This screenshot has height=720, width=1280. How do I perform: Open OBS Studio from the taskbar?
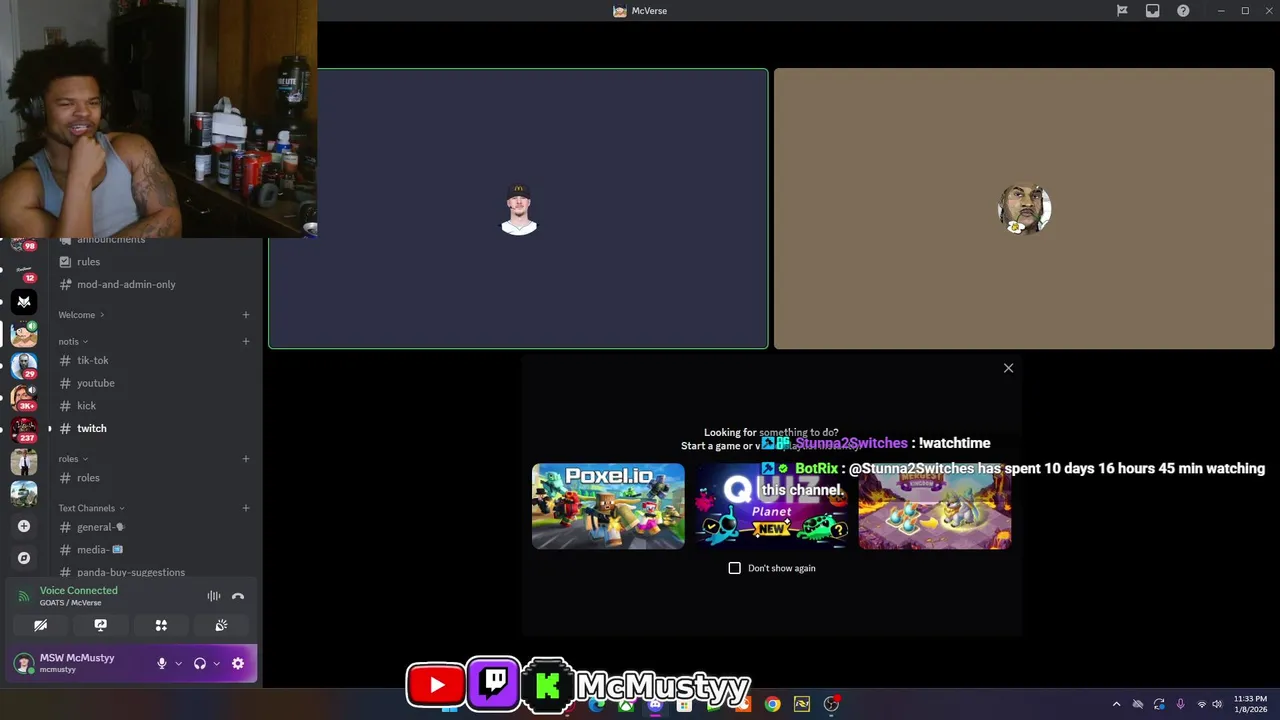pyautogui.click(x=831, y=704)
